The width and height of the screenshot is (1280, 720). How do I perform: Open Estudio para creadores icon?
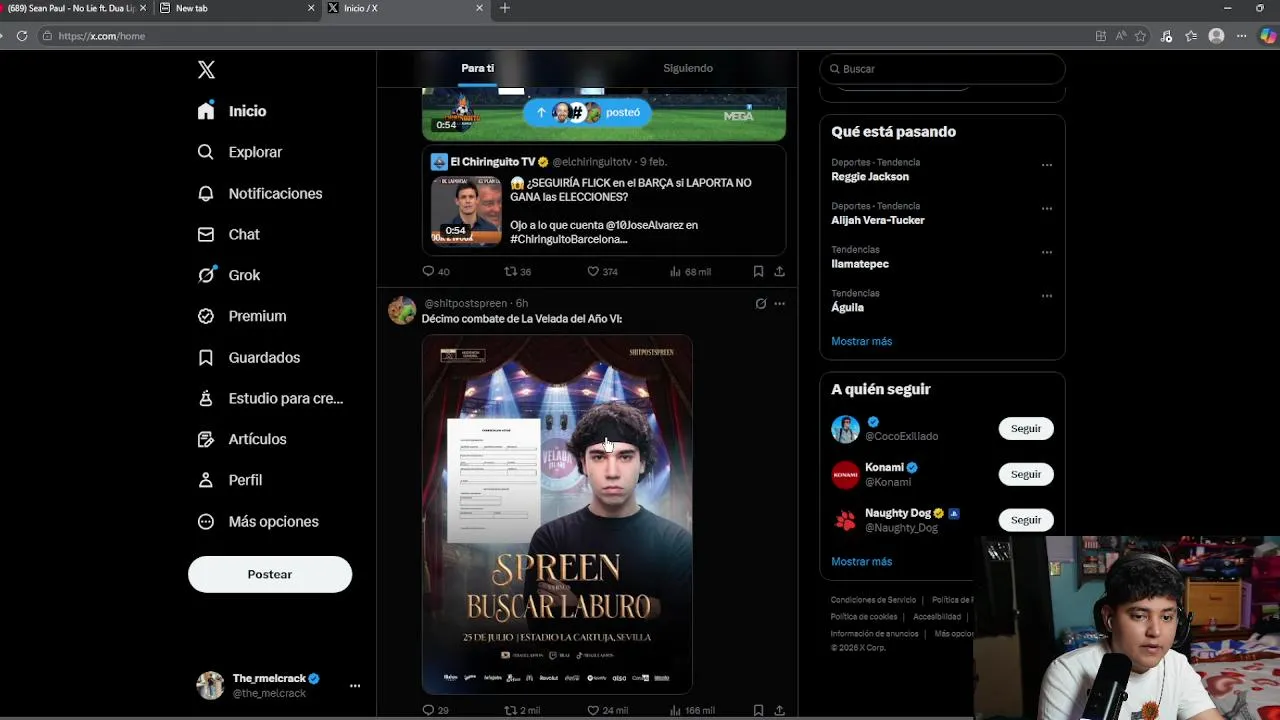(x=206, y=398)
